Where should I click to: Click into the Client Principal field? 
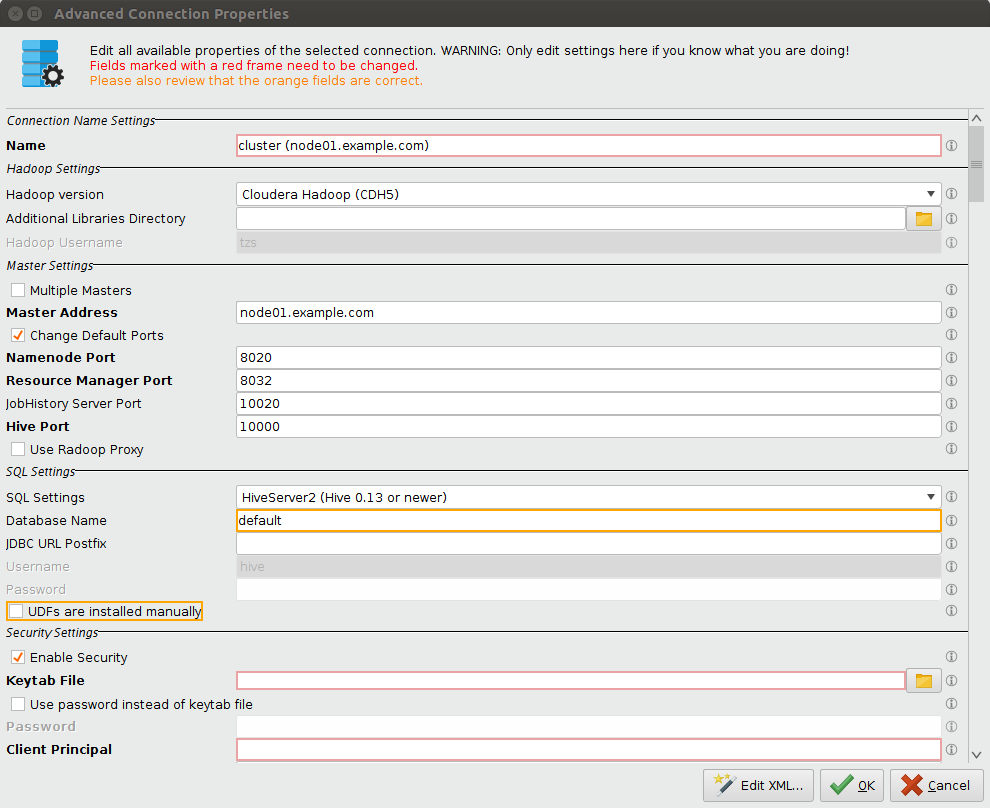588,750
